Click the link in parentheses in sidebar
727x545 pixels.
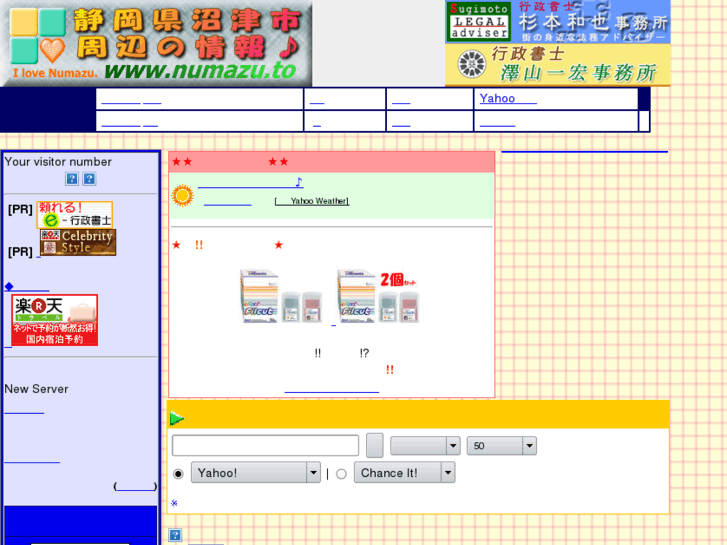(135, 486)
